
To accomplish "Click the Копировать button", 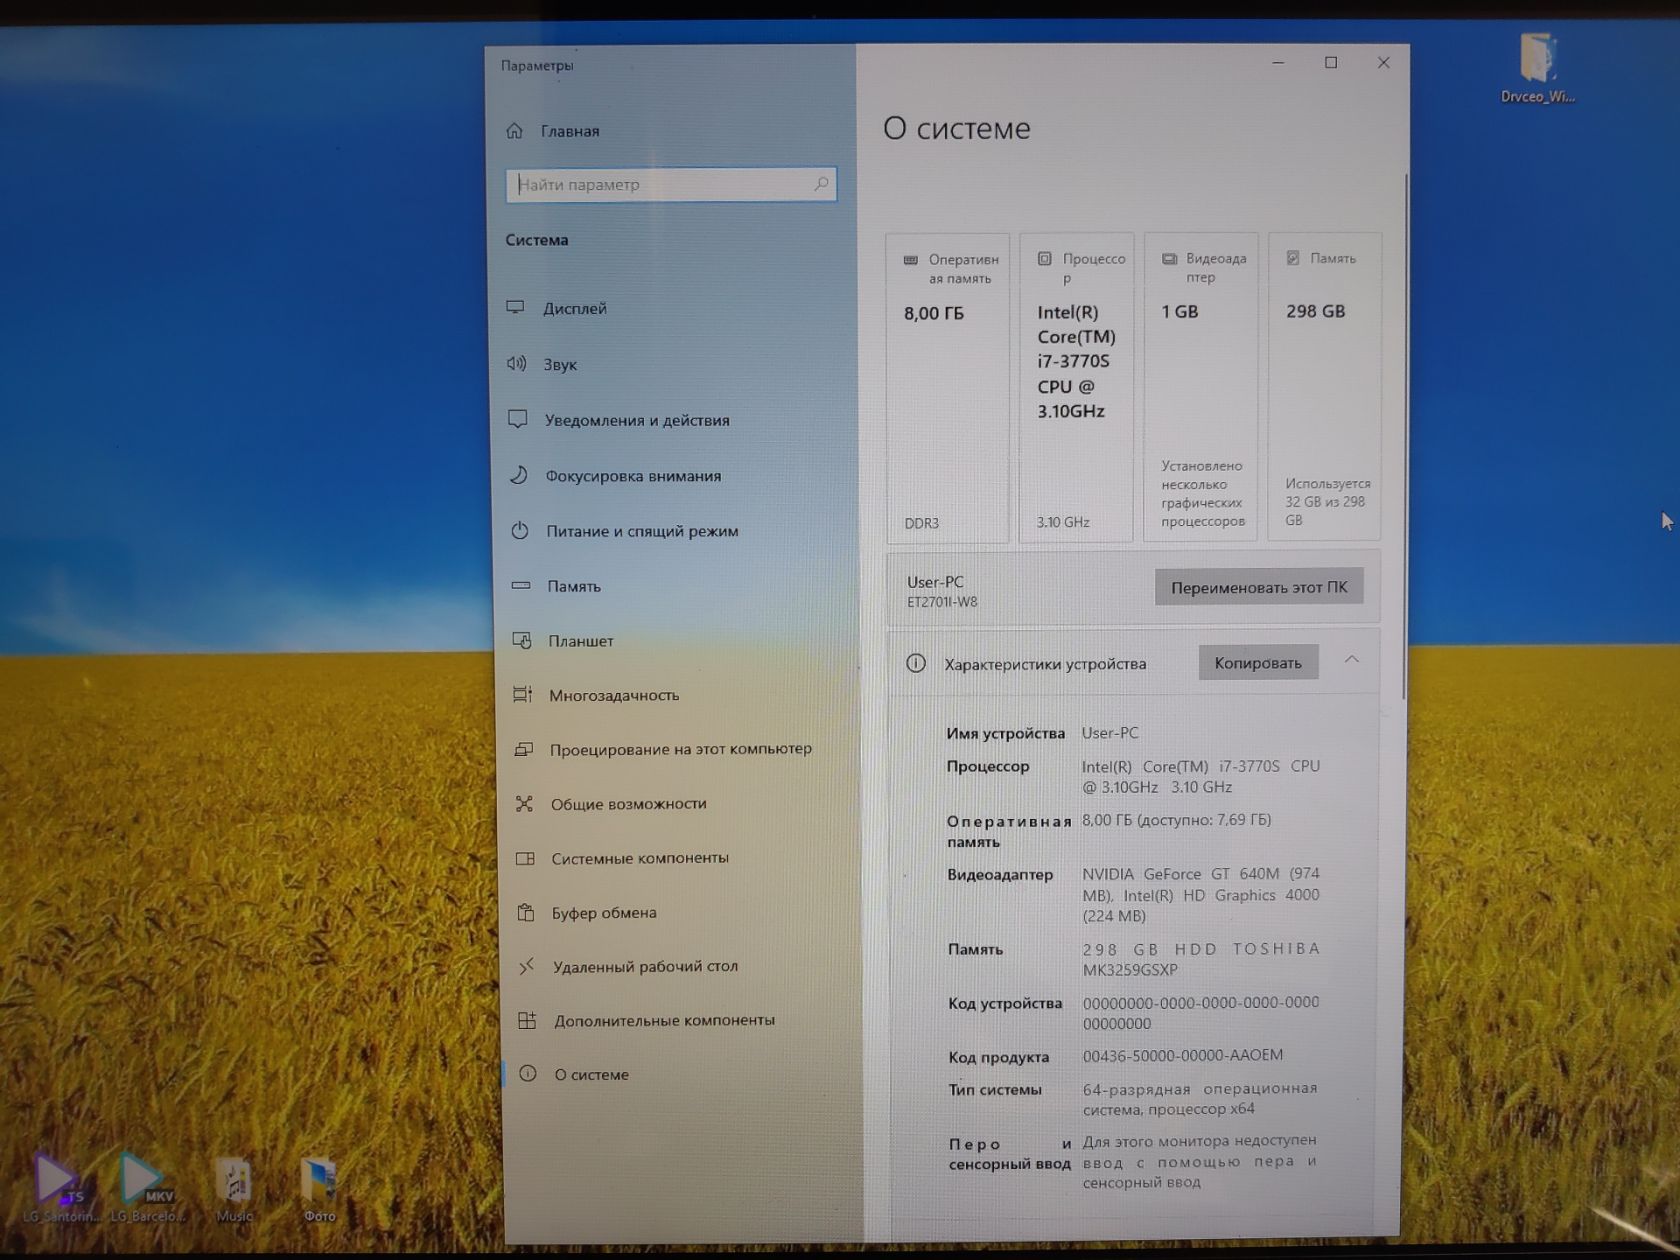I will [x=1258, y=662].
